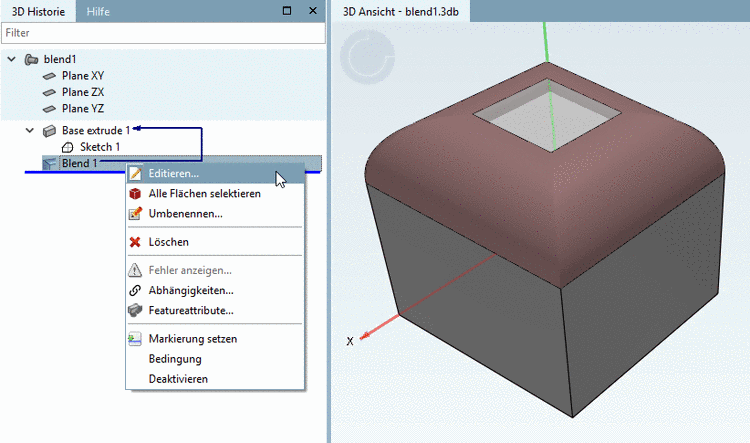Switch to the 3D Historie tab
The image size is (750, 443).
point(38,11)
